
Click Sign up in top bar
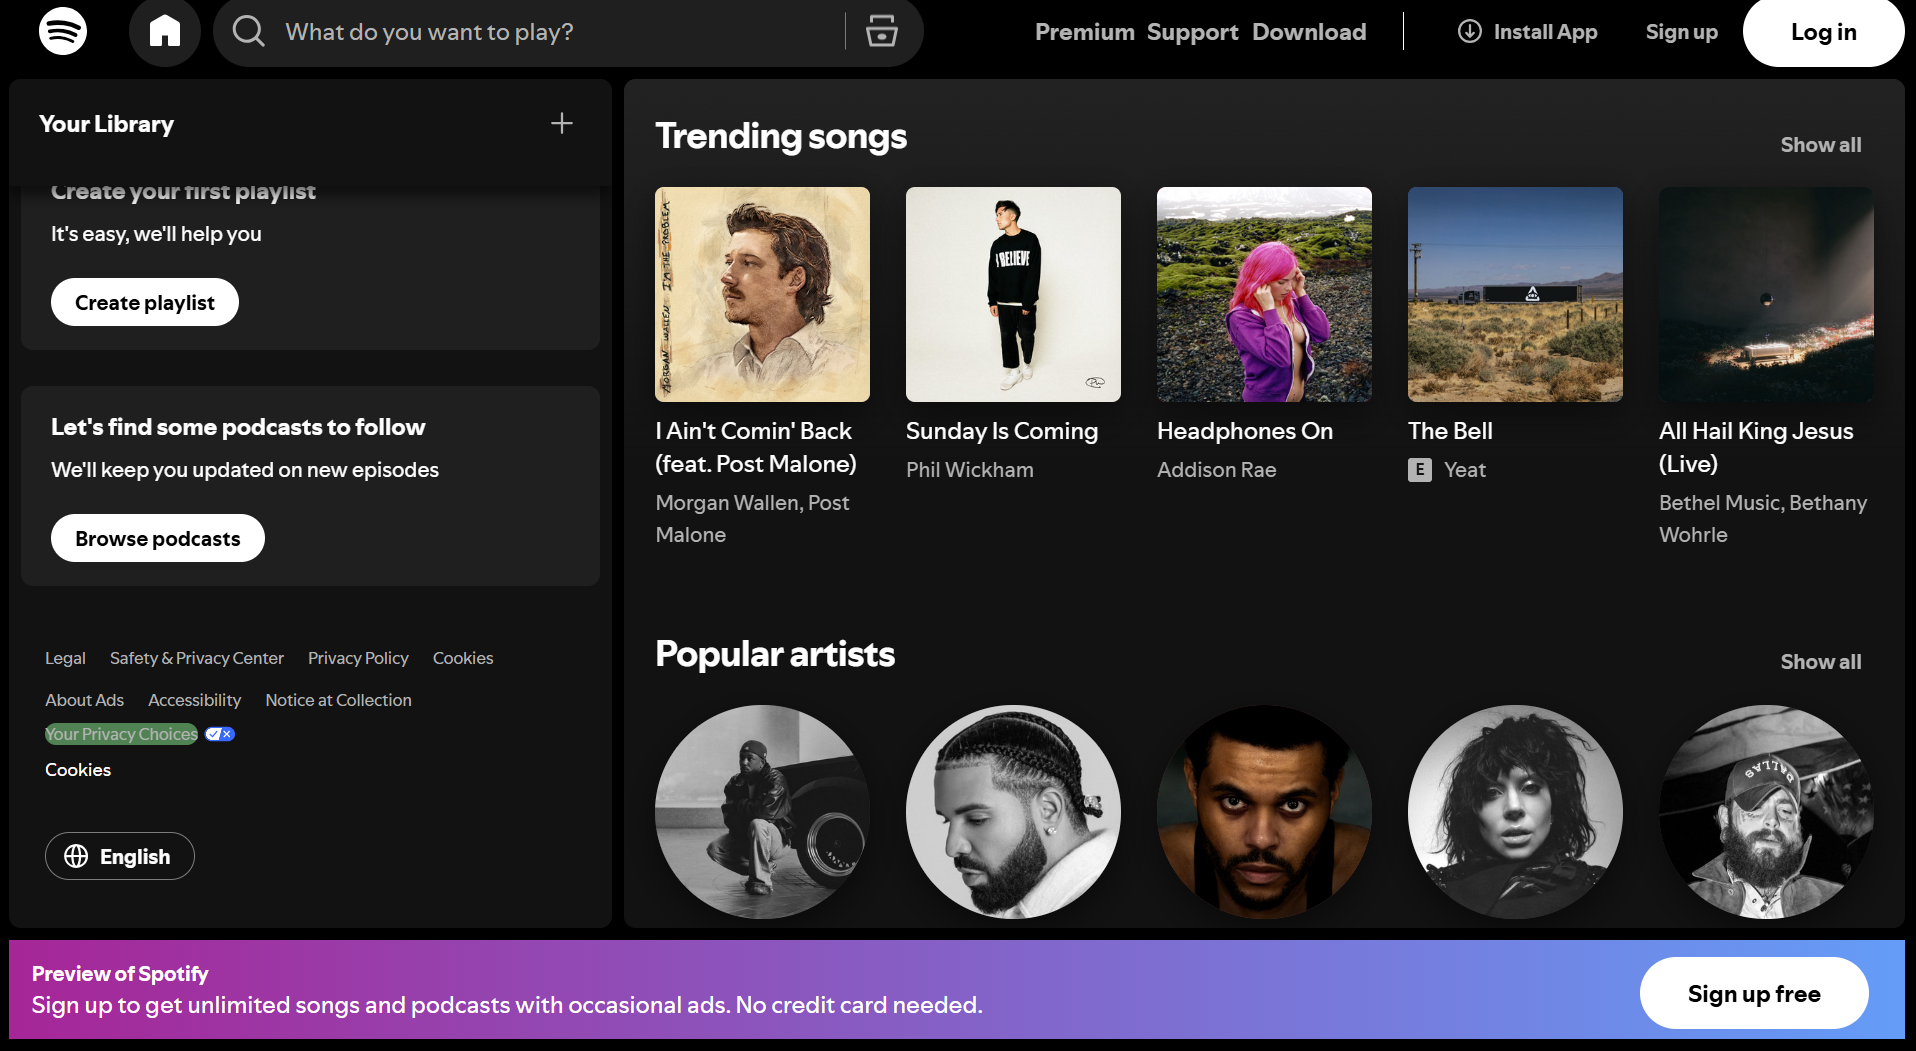(1681, 32)
